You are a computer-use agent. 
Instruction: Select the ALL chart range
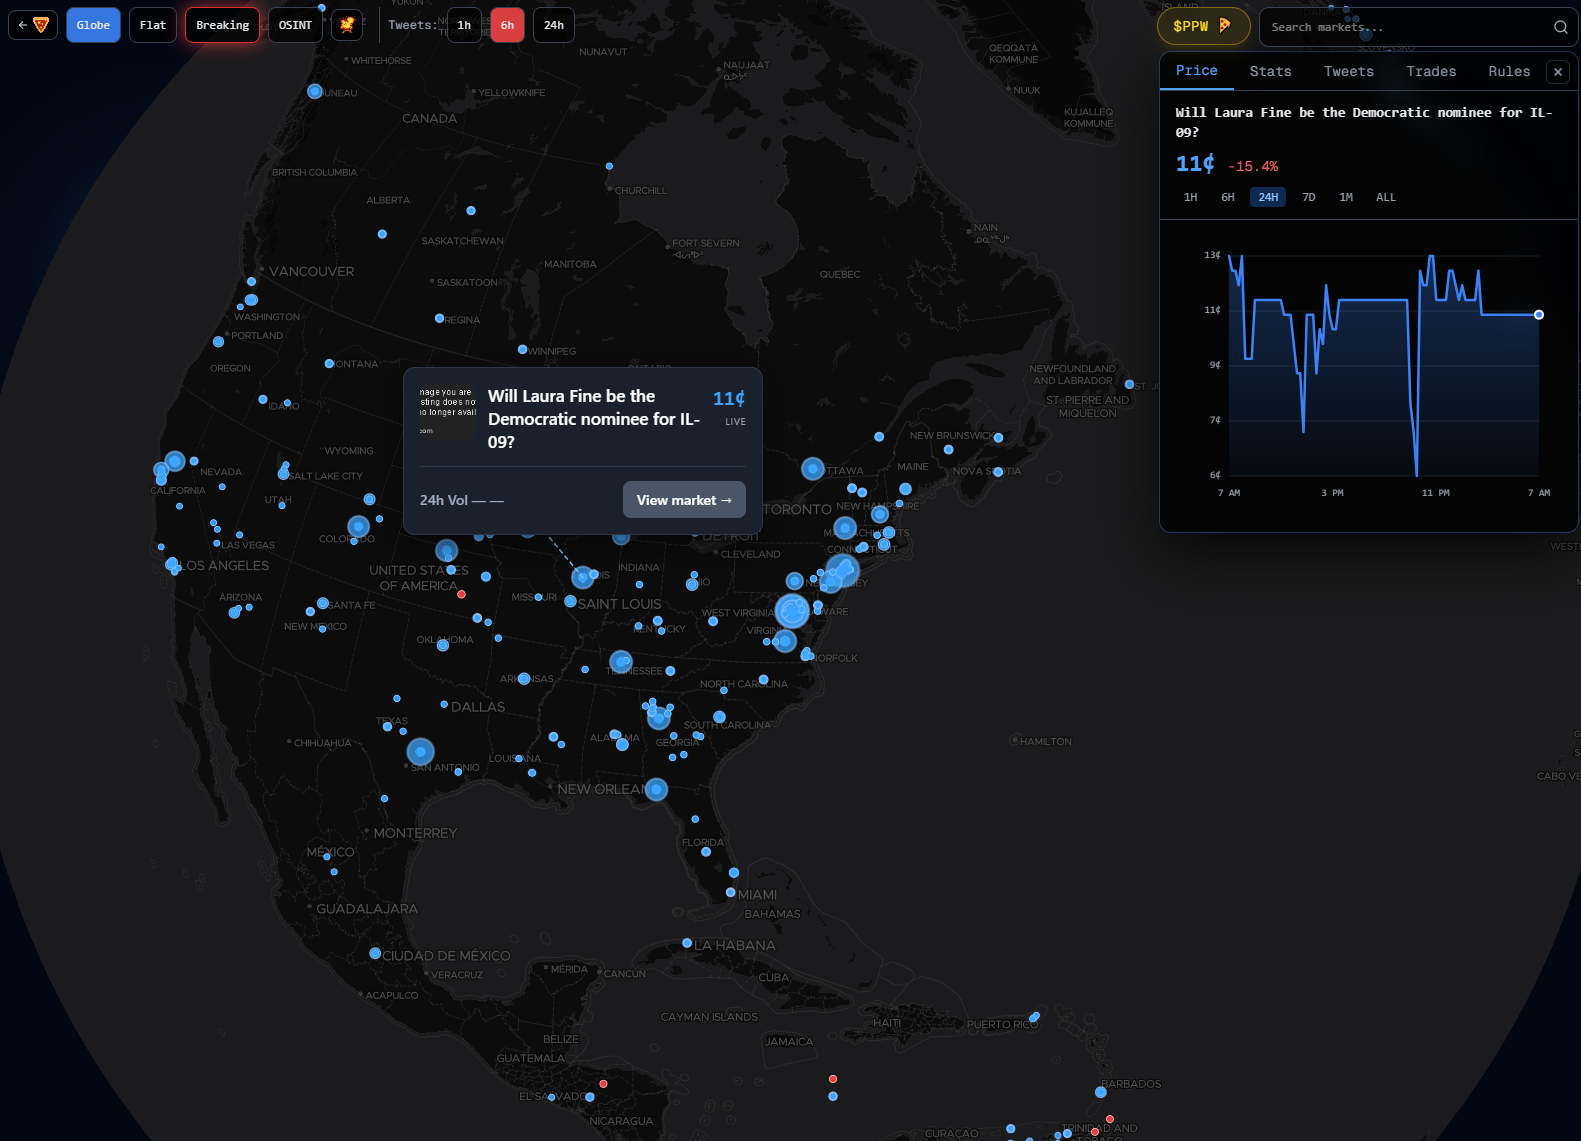[x=1385, y=197]
